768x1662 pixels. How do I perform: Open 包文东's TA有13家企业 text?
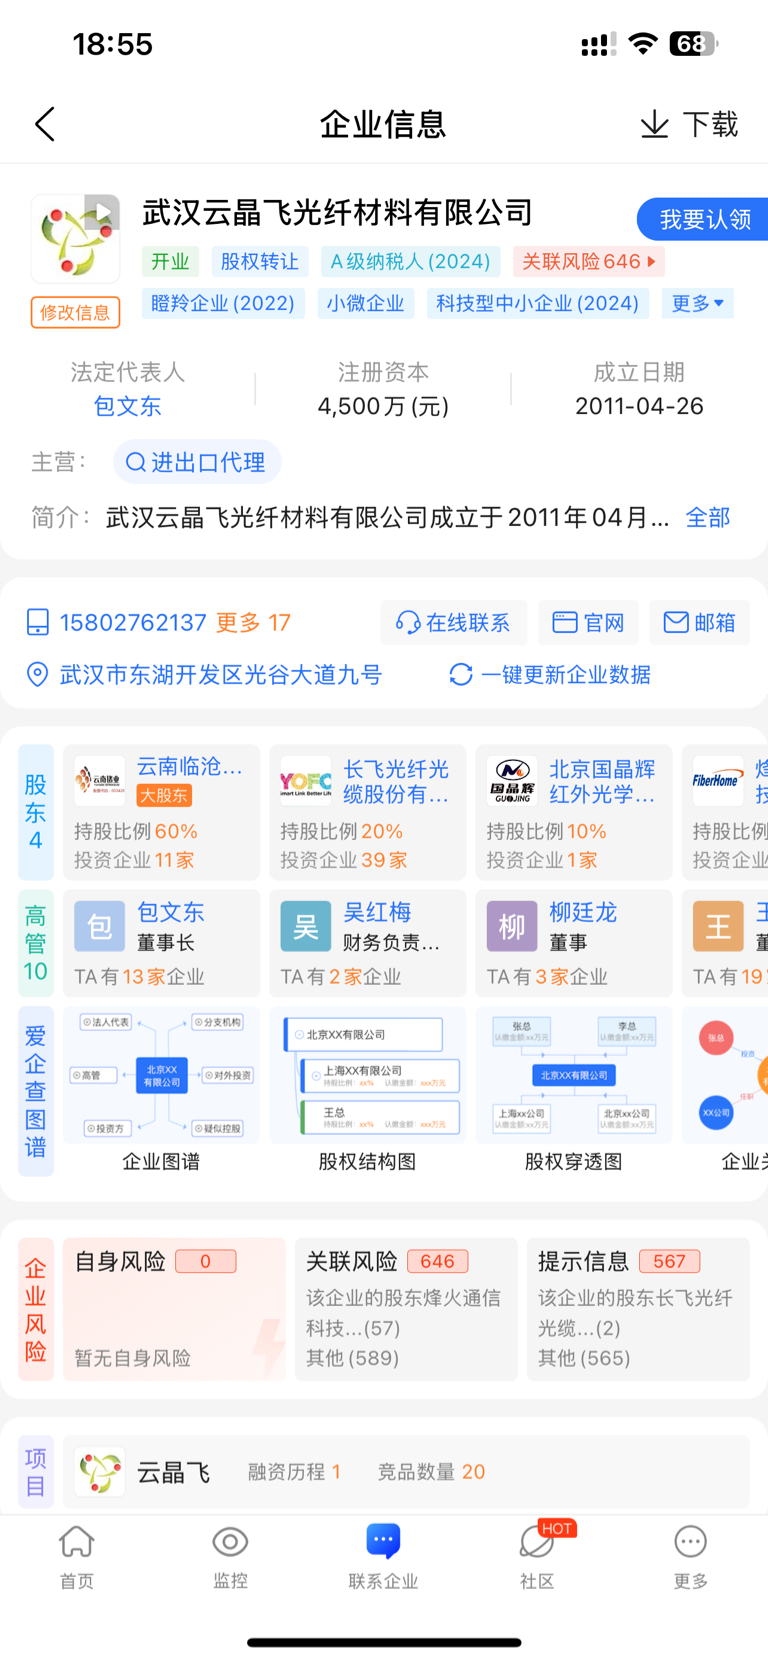click(x=139, y=977)
